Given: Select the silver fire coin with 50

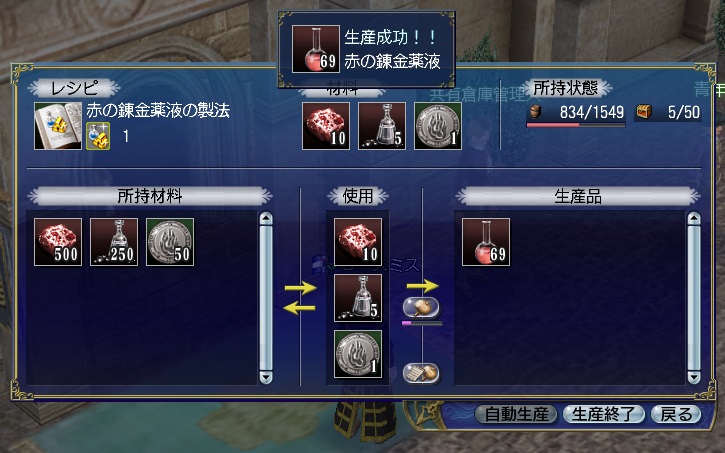Looking at the screenshot, I should (x=170, y=242).
